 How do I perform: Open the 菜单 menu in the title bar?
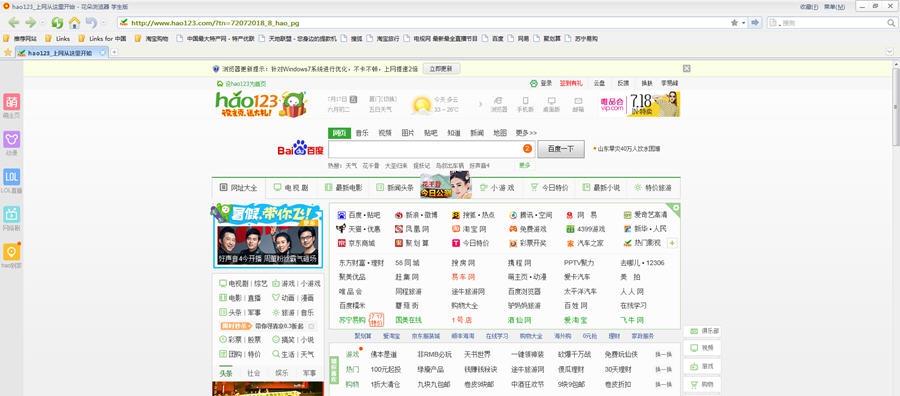[x=835, y=7]
